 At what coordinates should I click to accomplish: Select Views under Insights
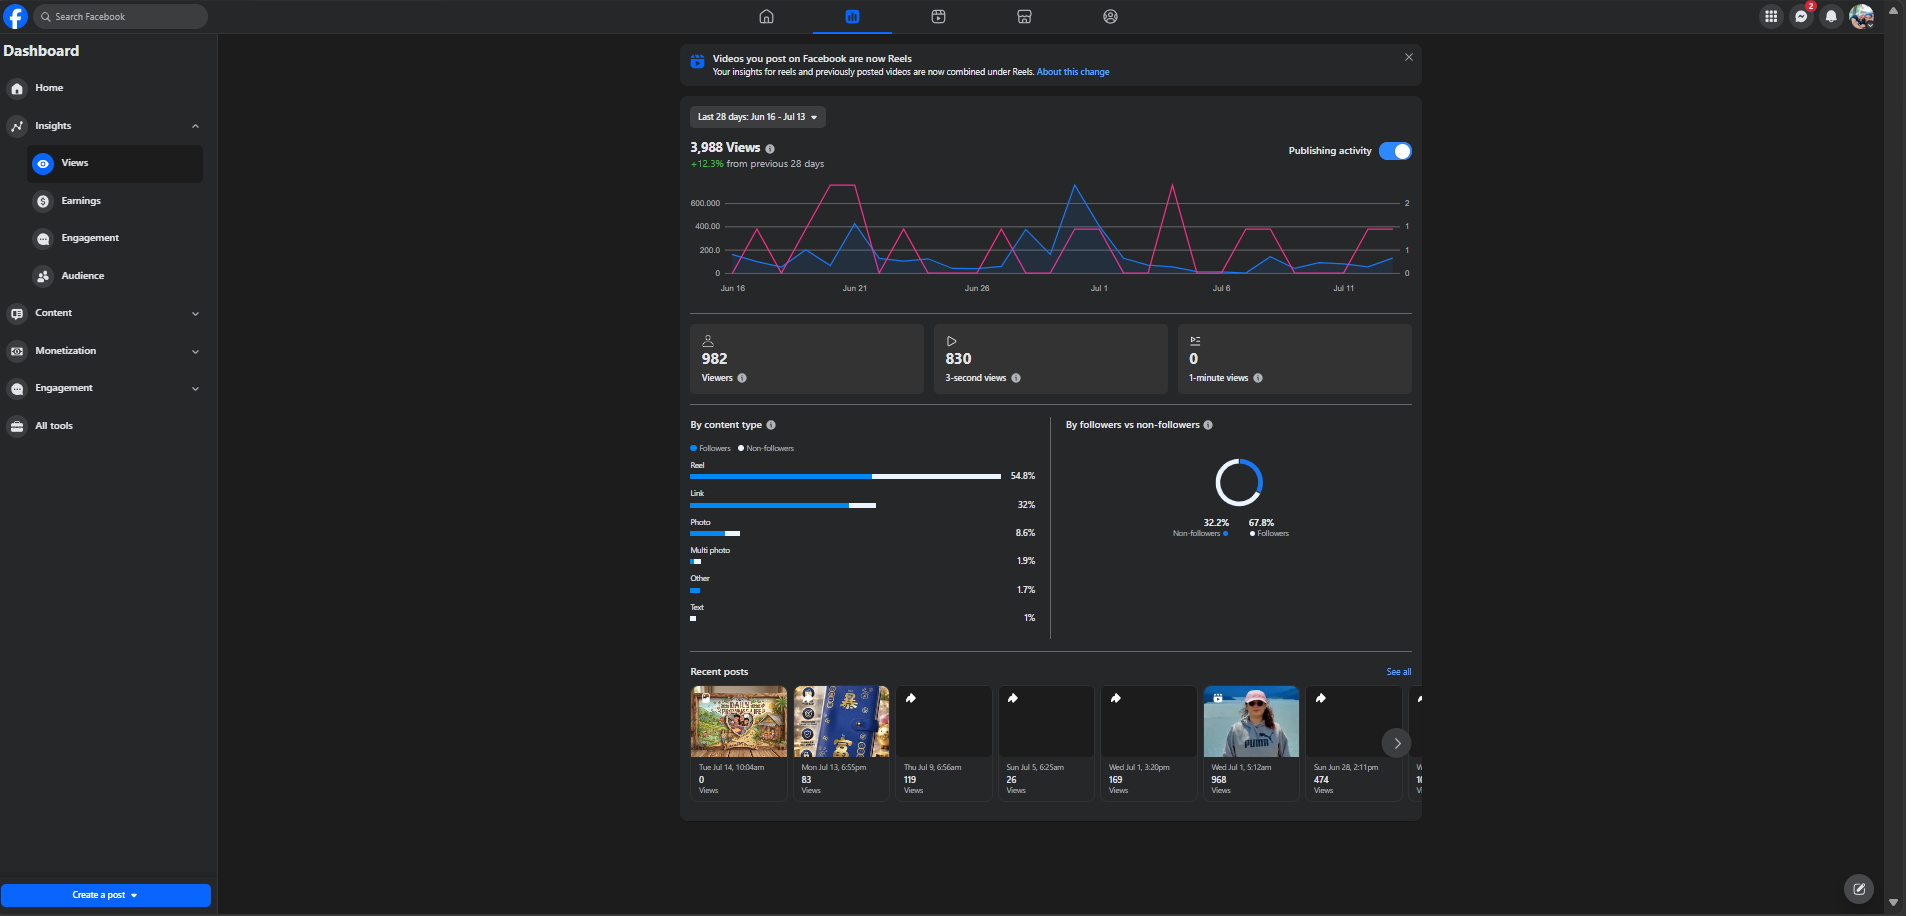[x=115, y=163]
